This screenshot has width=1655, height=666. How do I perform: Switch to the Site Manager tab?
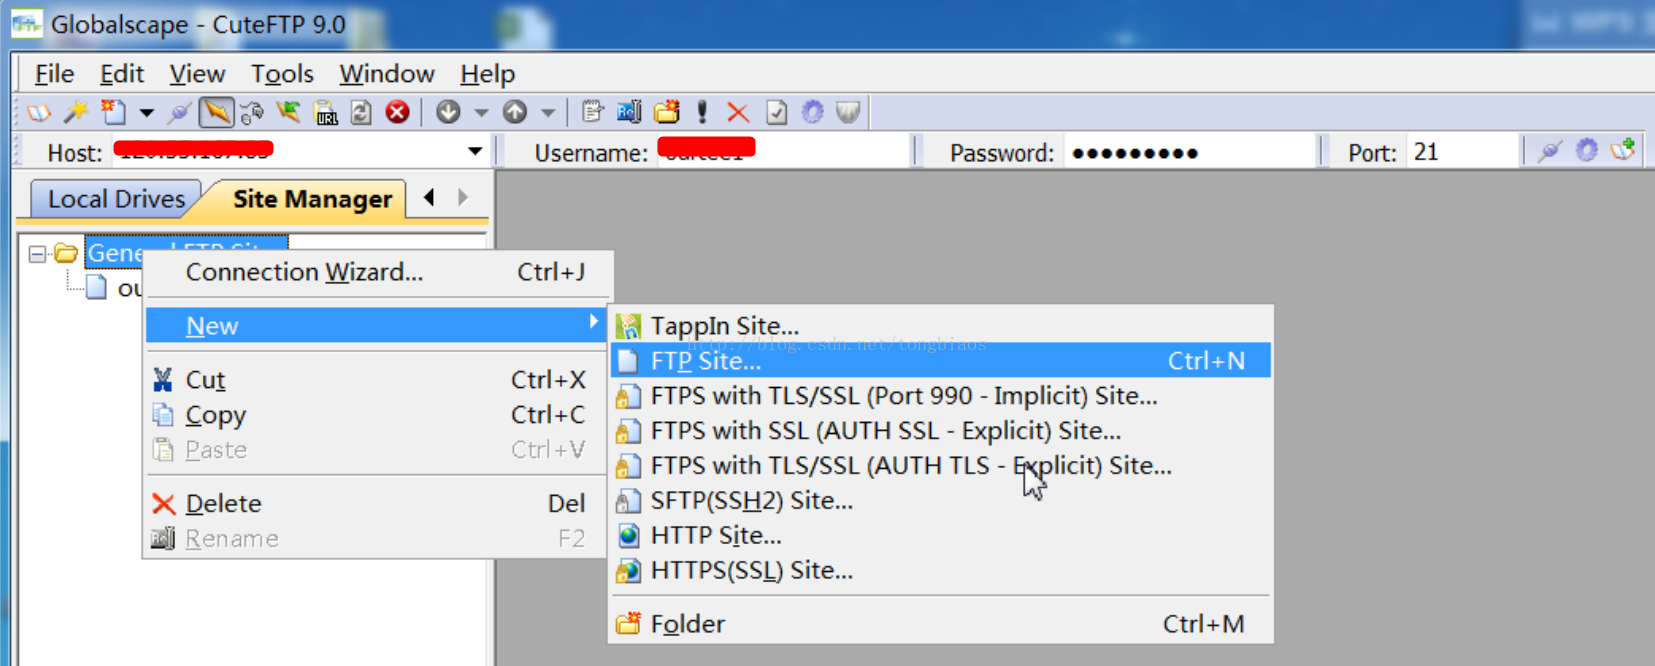(312, 199)
